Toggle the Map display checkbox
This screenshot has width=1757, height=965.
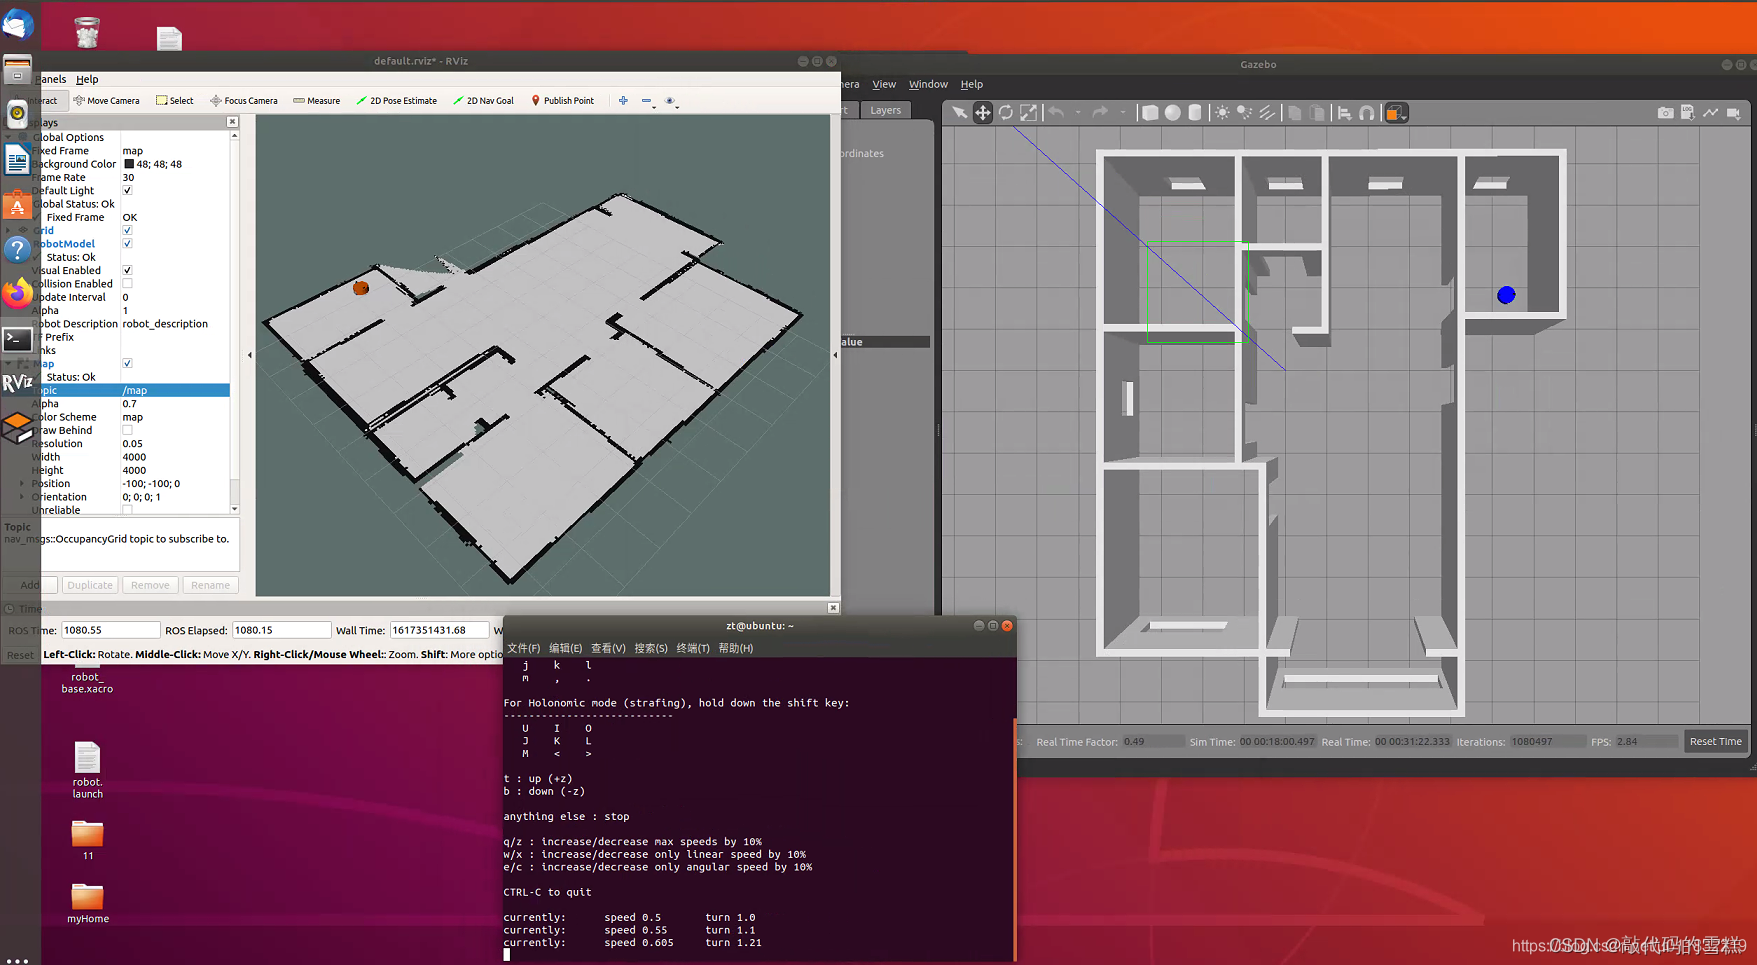click(x=127, y=363)
